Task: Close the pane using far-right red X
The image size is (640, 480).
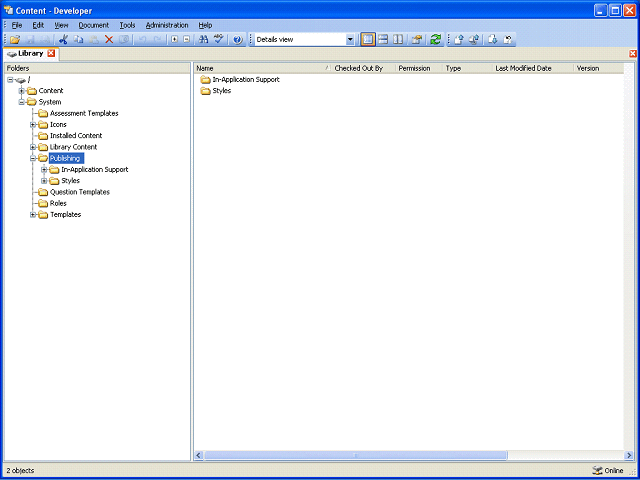Action: 633,53
